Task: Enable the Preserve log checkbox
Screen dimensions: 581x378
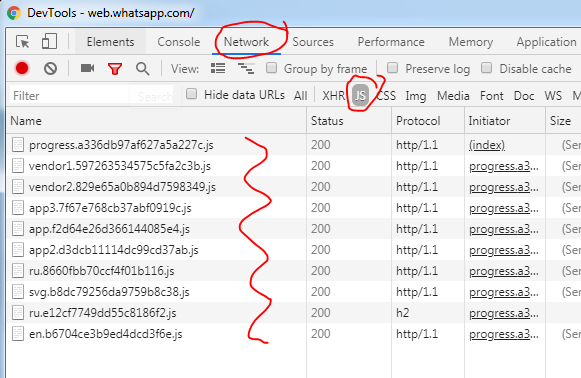Action: [392, 68]
